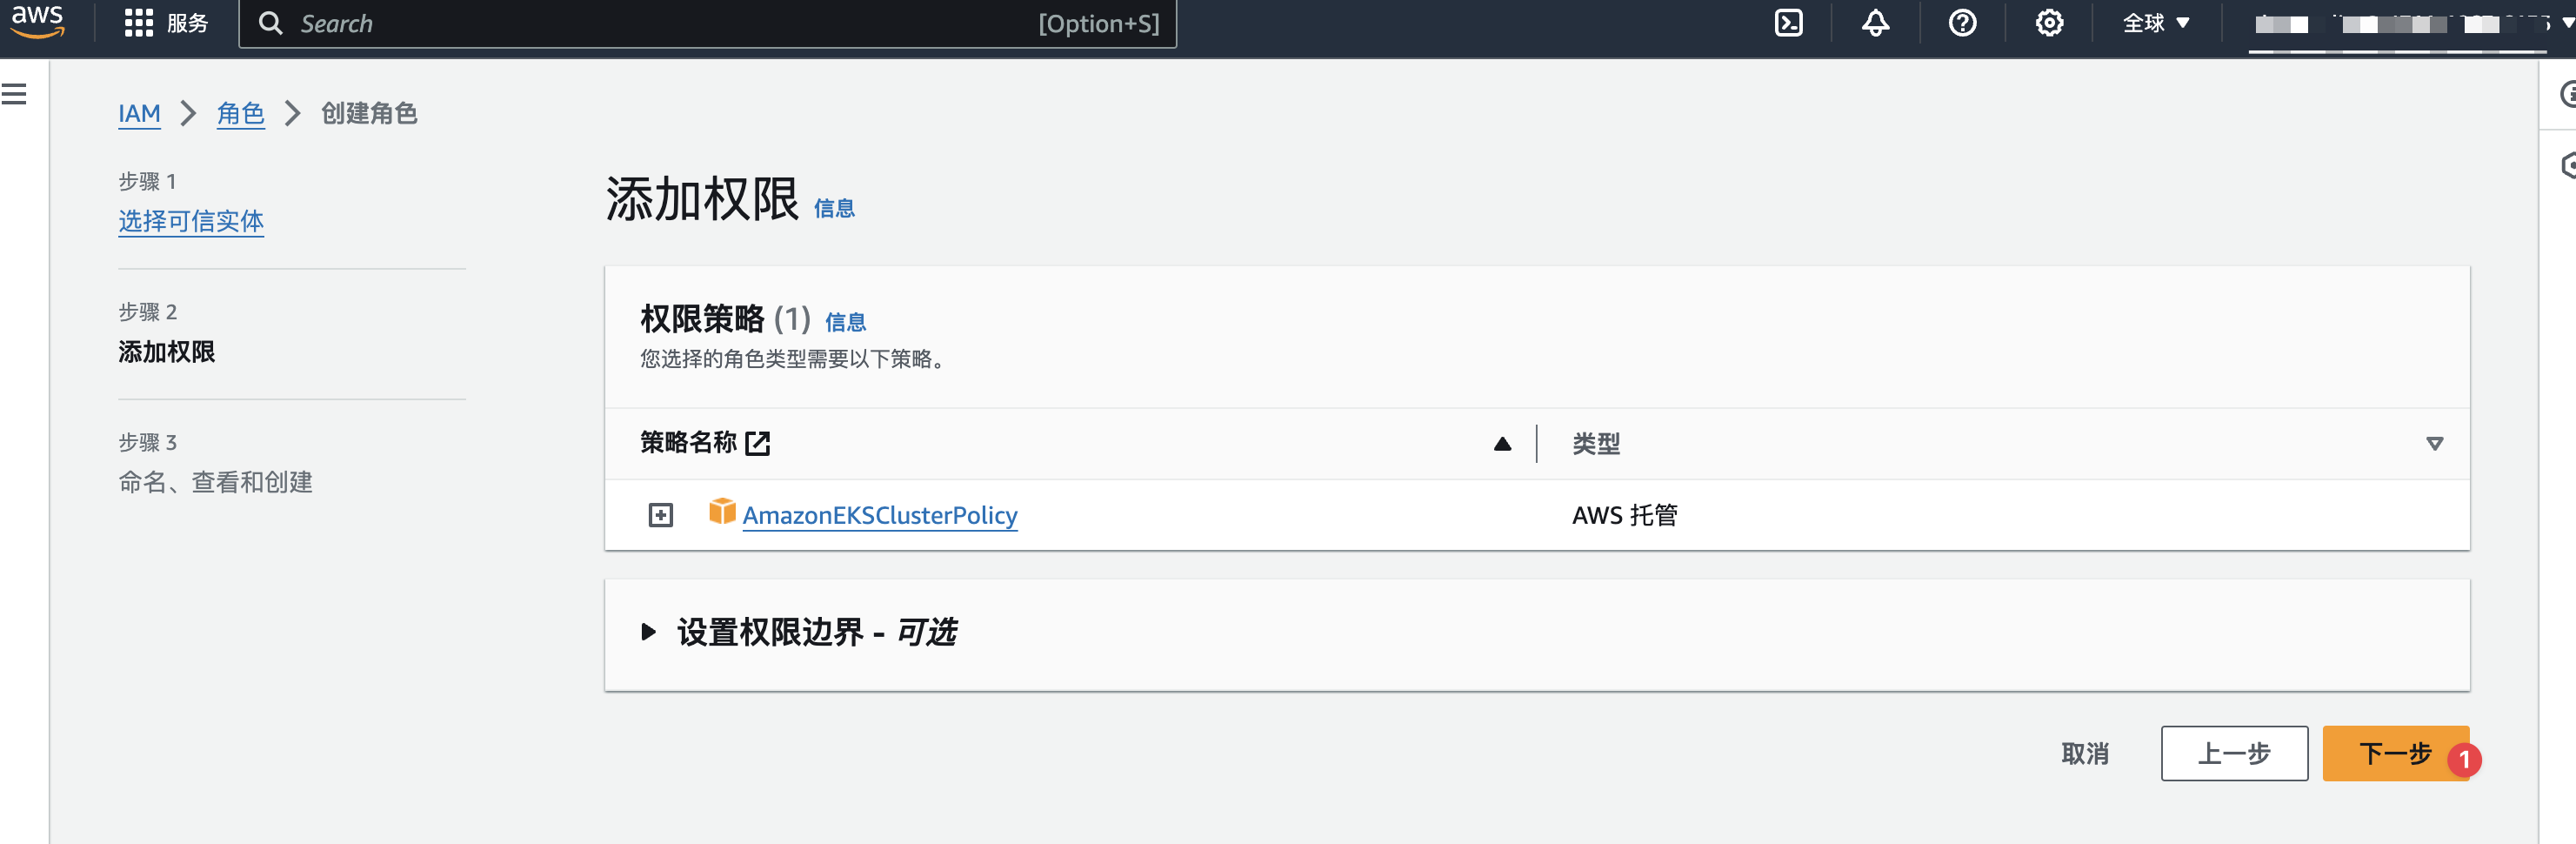Click the 信息 link beside 添加权限
Viewport: 2576px width, 844px height.
834,209
